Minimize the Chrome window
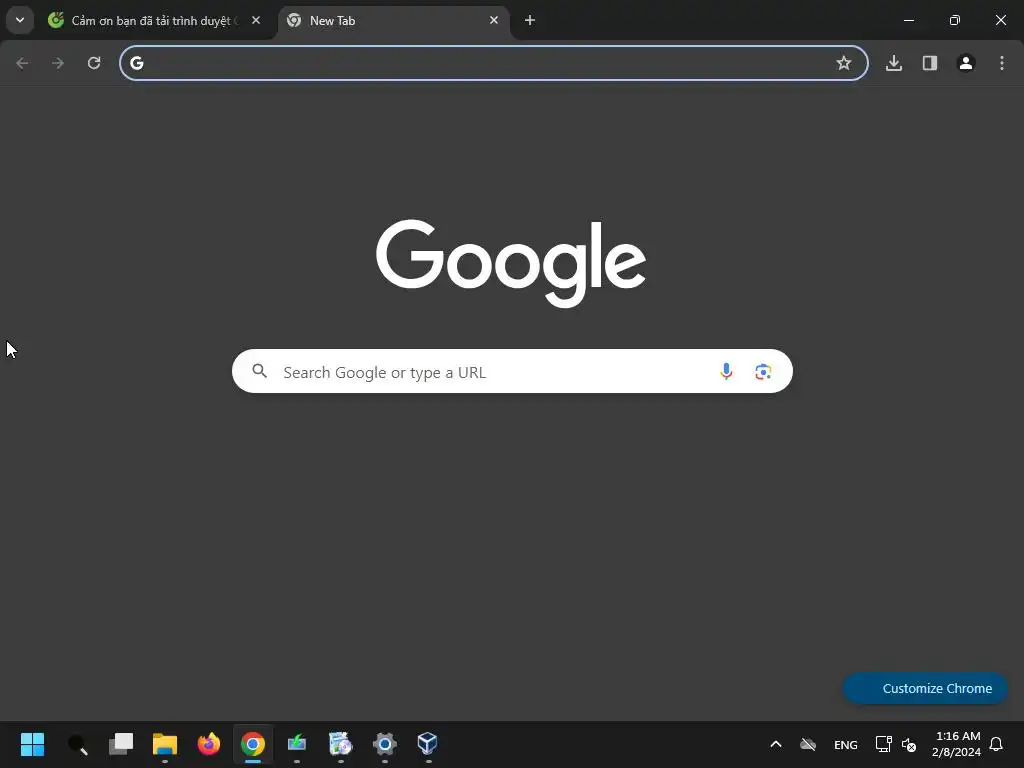Viewport: 1024px width, 768px height. click(x=908, y=20)
